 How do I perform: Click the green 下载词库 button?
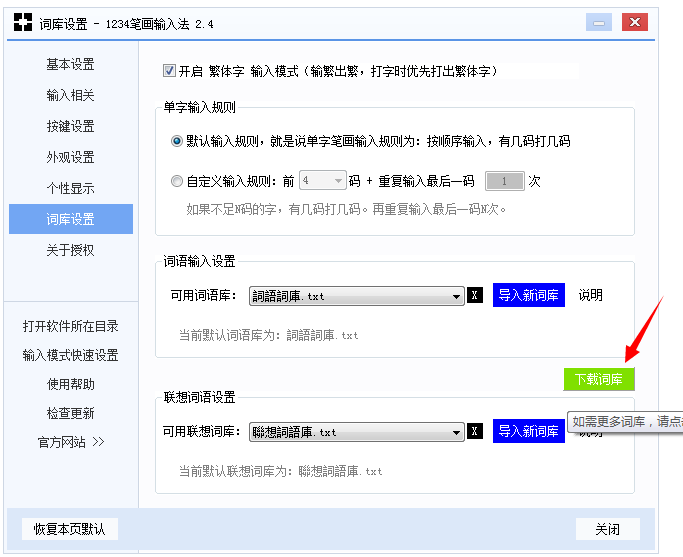point(598,380)
